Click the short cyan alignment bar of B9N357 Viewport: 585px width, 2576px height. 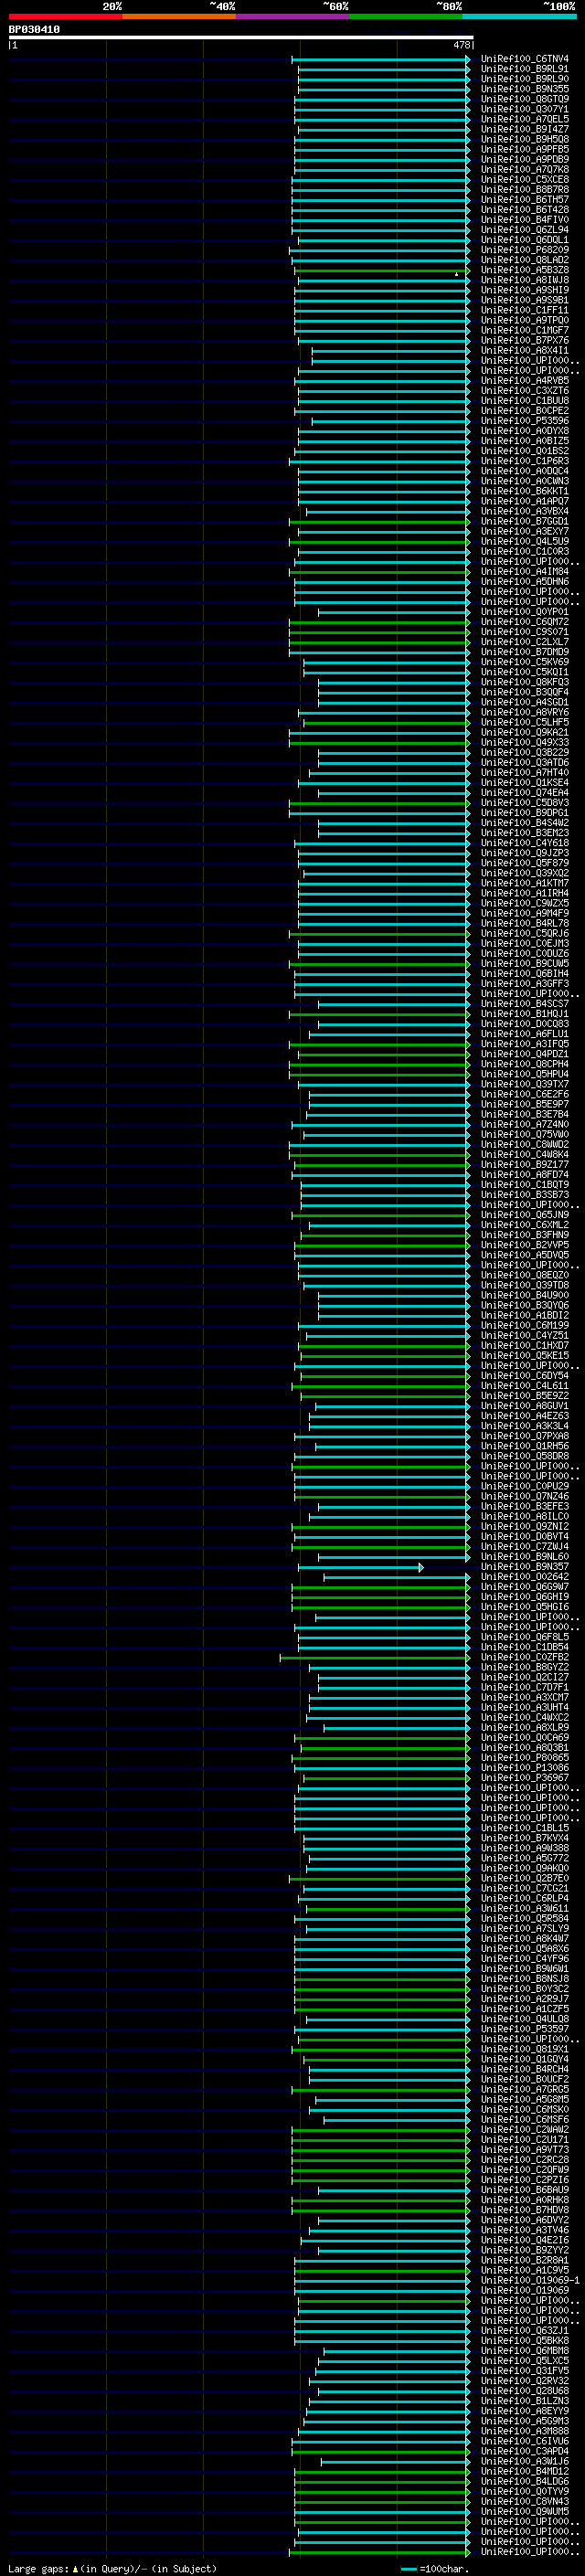[x=361, y=1568]
